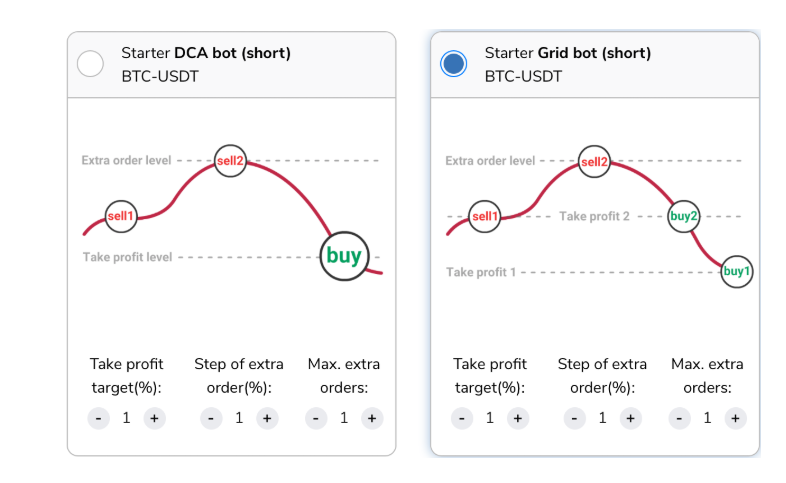Decrease Grid bot step of extra order
Screen dimensions: 786x483
pyautogui.click(x=575, y=418)
